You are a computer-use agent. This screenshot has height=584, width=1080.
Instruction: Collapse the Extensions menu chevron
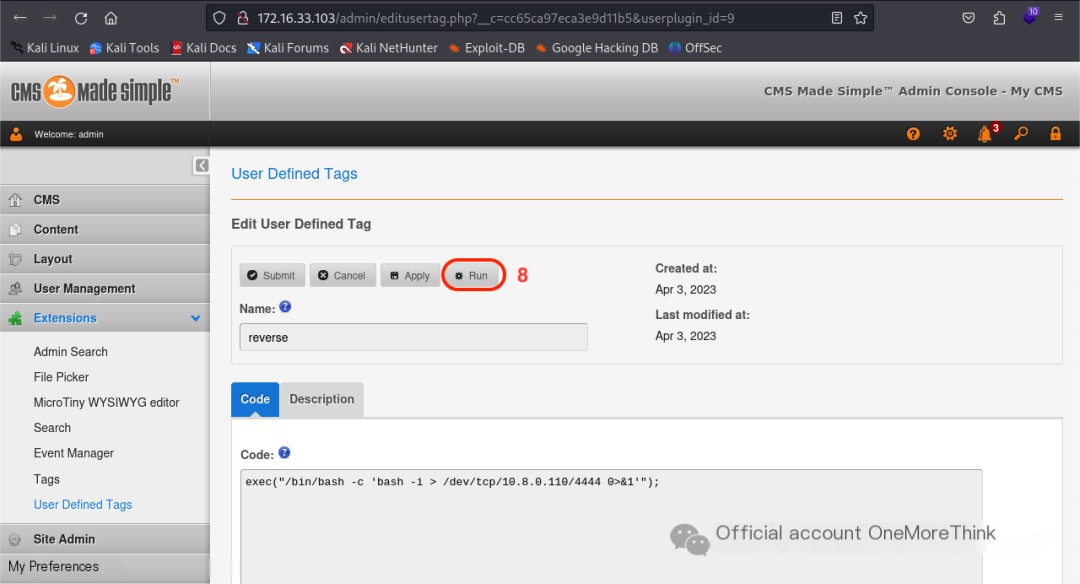196,318
